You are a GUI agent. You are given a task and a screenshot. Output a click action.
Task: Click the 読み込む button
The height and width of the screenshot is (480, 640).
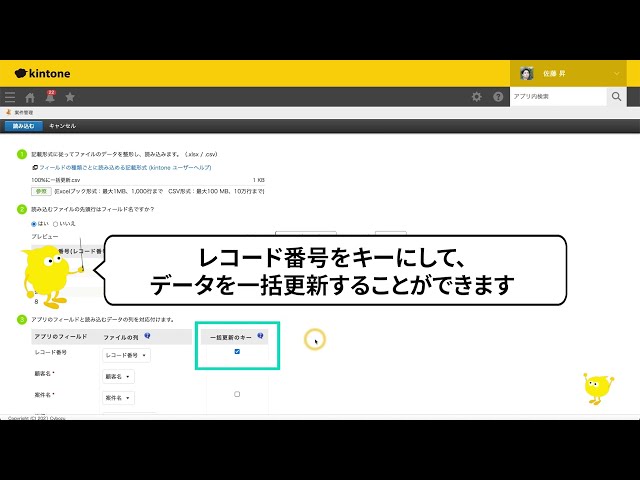(x=24, y=126)
